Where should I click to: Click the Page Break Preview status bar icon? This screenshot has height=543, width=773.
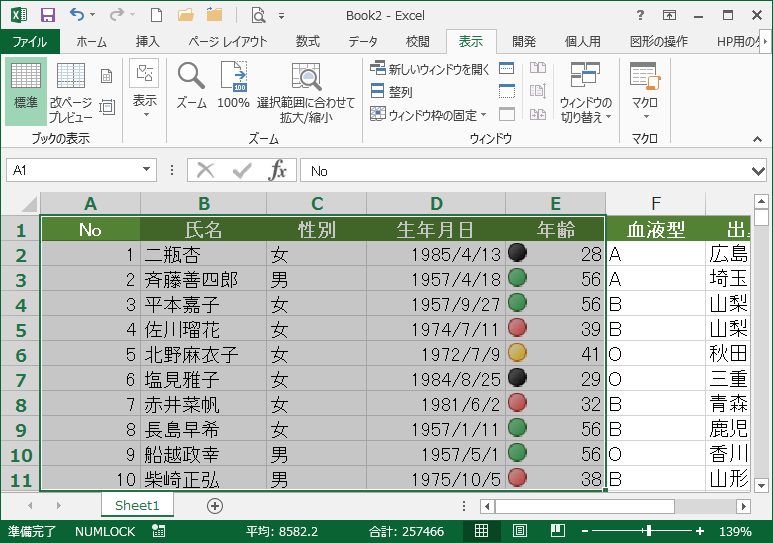[x=558, y=531]
